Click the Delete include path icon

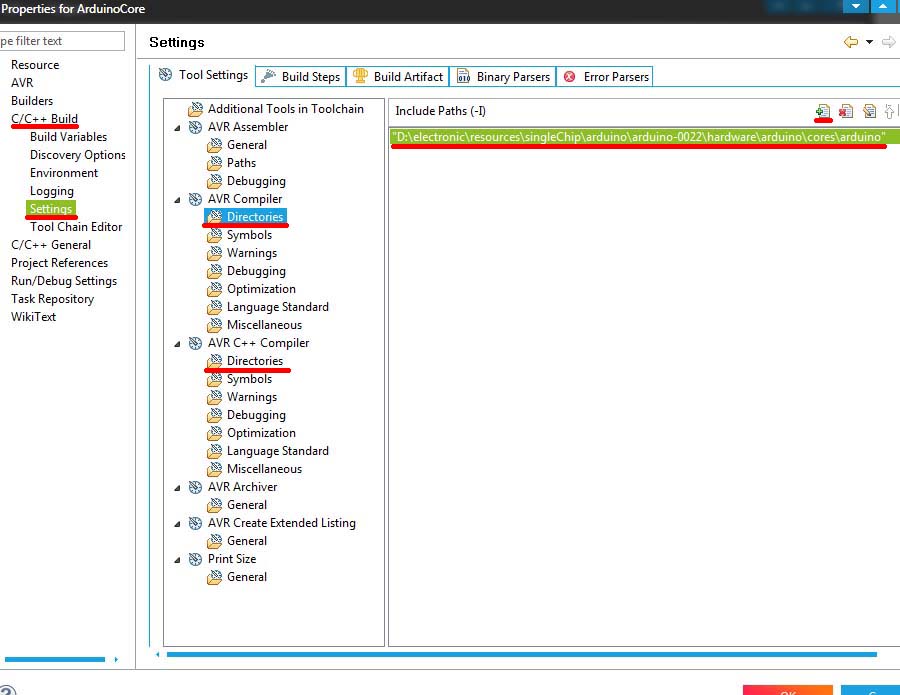tap(846, 111)
